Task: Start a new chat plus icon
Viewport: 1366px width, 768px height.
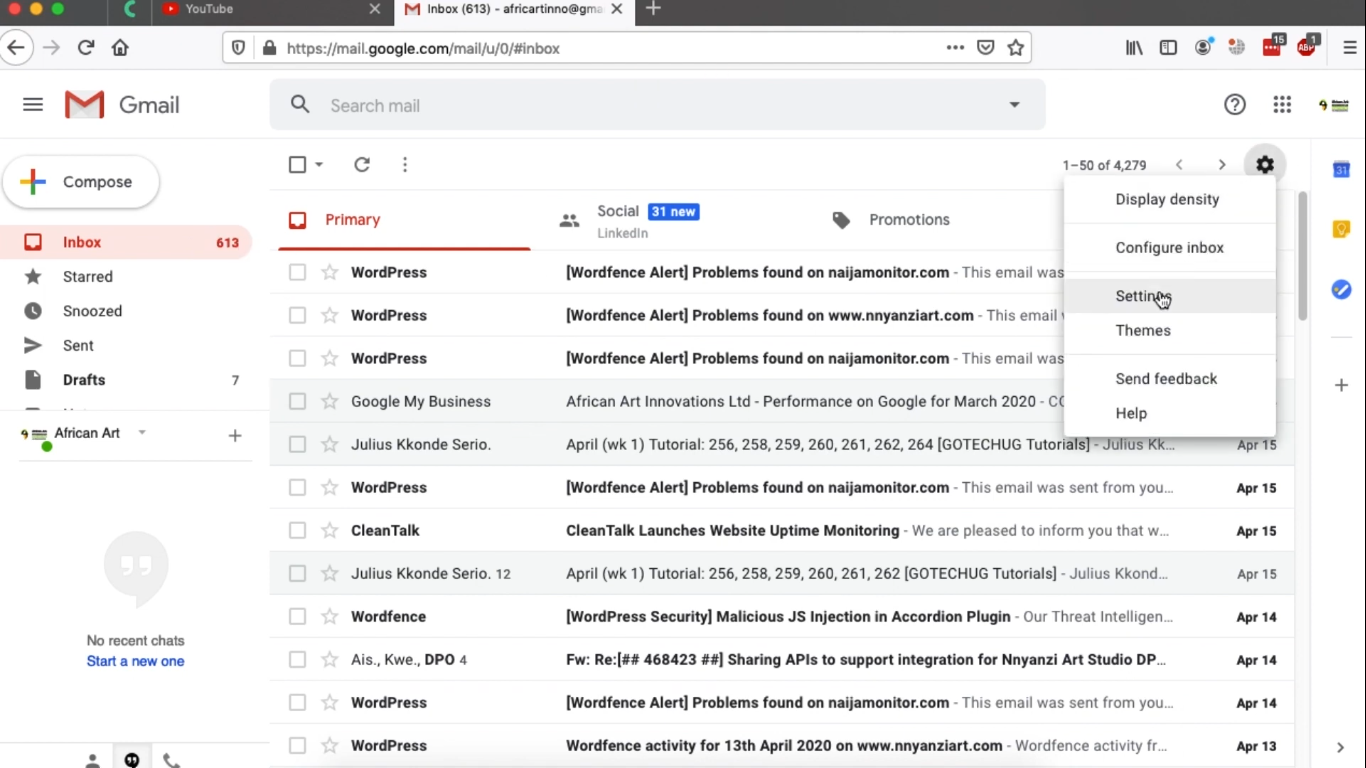Action: [x=235, y=435]
